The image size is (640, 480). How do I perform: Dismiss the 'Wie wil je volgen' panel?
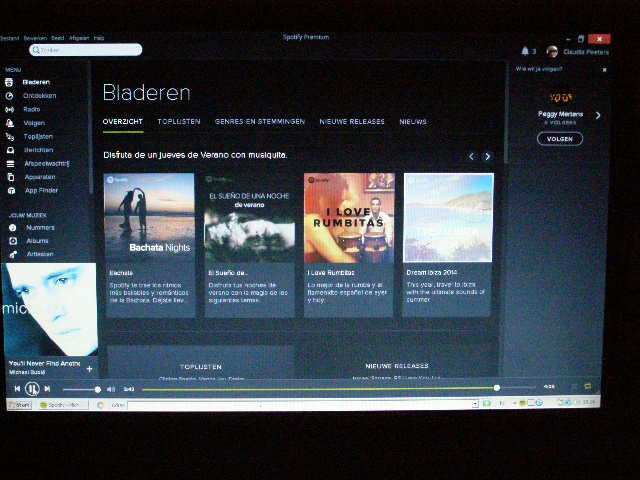[x=604, y=70]
